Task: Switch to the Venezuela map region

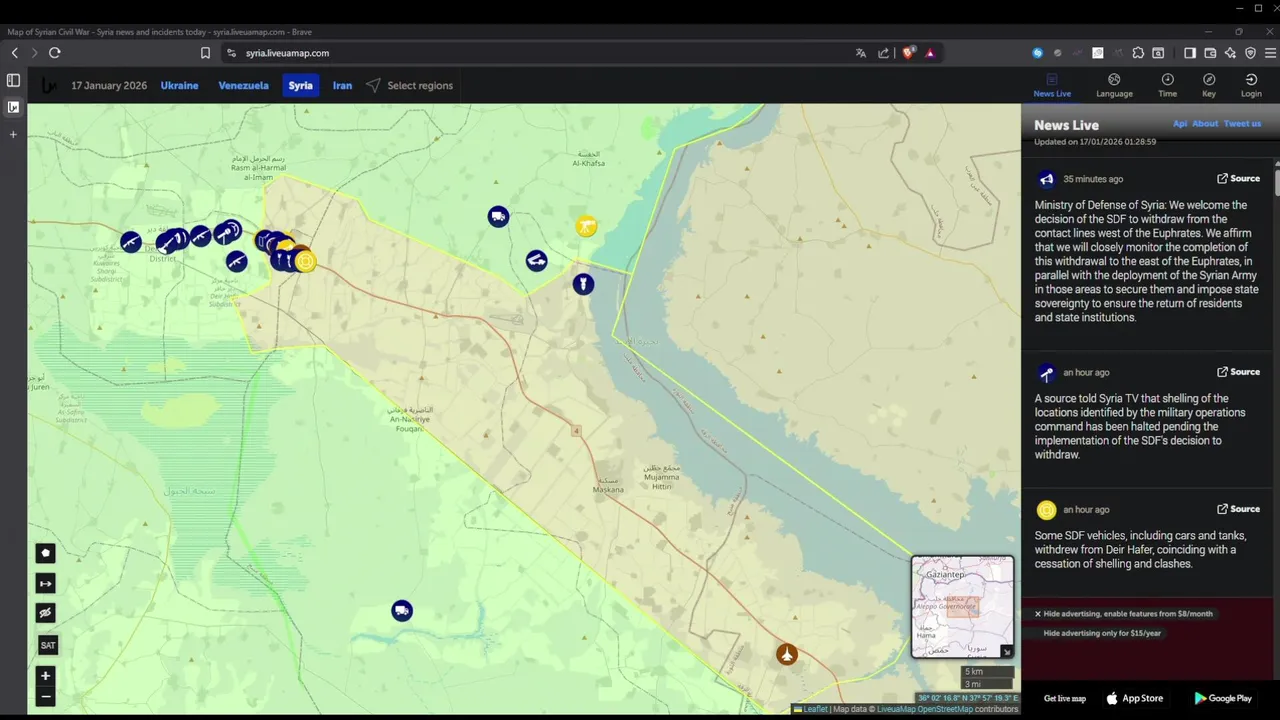Action: pyautogui.click(x=243, y=85)
